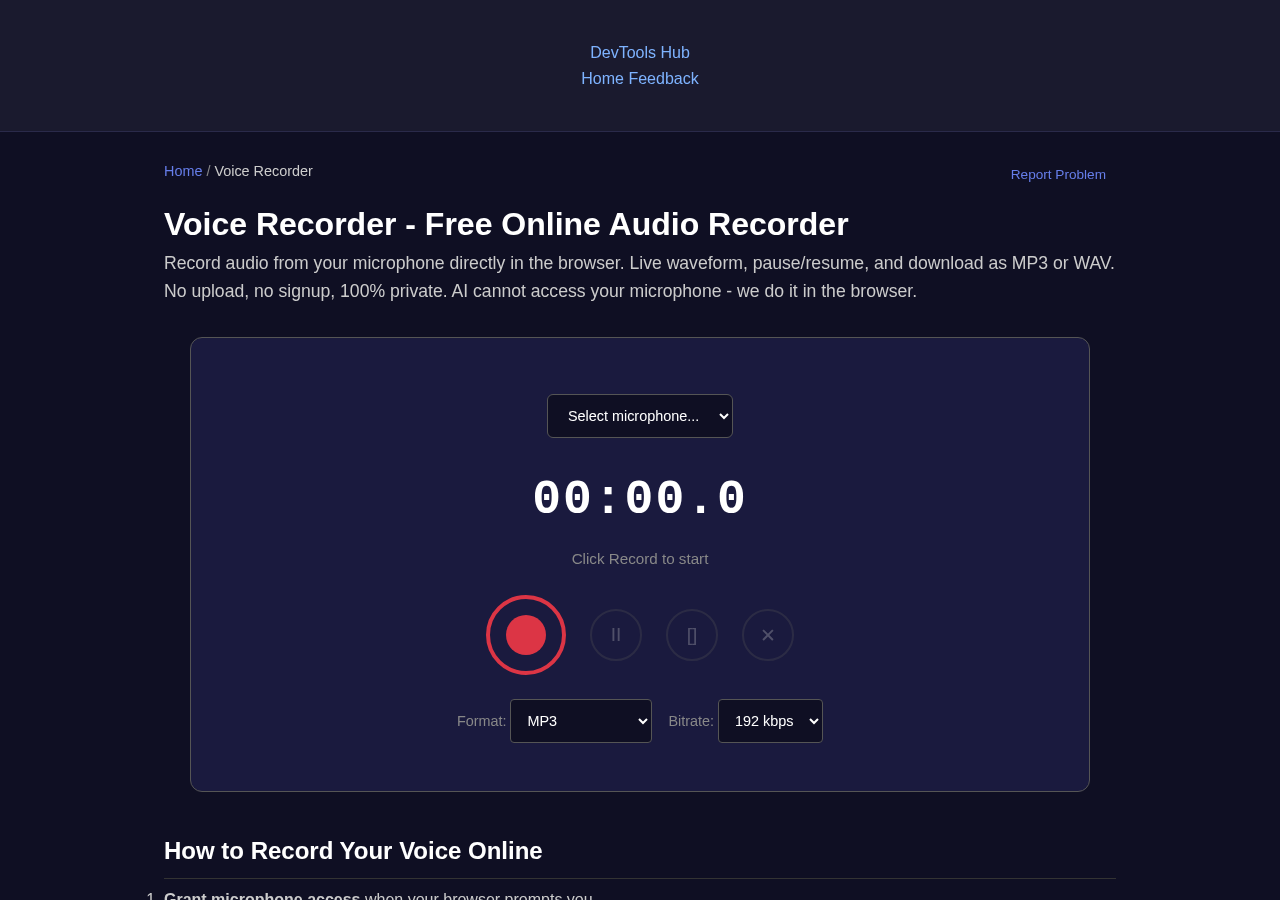Image resolution: width=1280 pixels, height=900 pixels.
Task: Click the Report Problem link
Action: 1058,175
